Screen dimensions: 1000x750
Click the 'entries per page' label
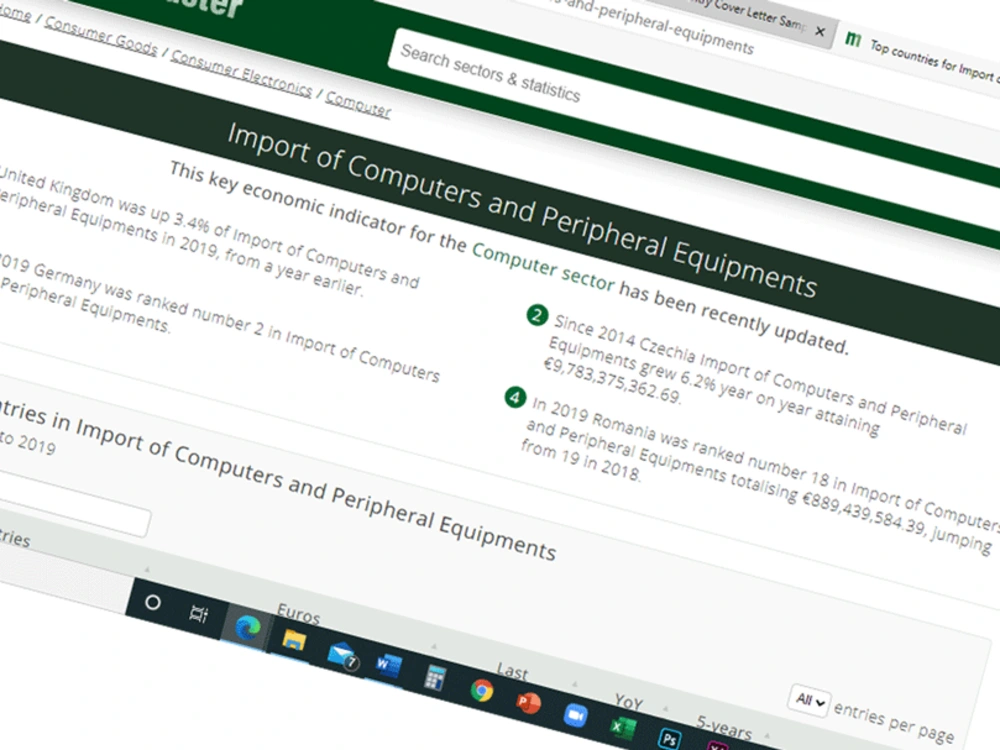893,723
